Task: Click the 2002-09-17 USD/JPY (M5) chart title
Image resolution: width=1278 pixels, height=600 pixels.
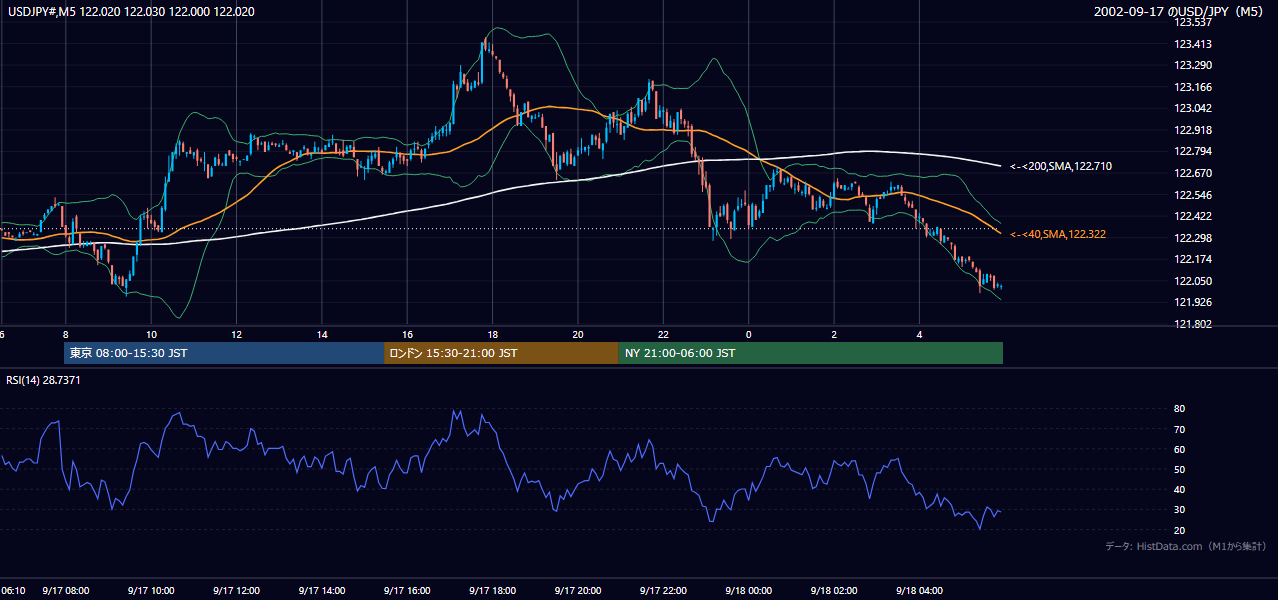Action: click(1181, 11)
